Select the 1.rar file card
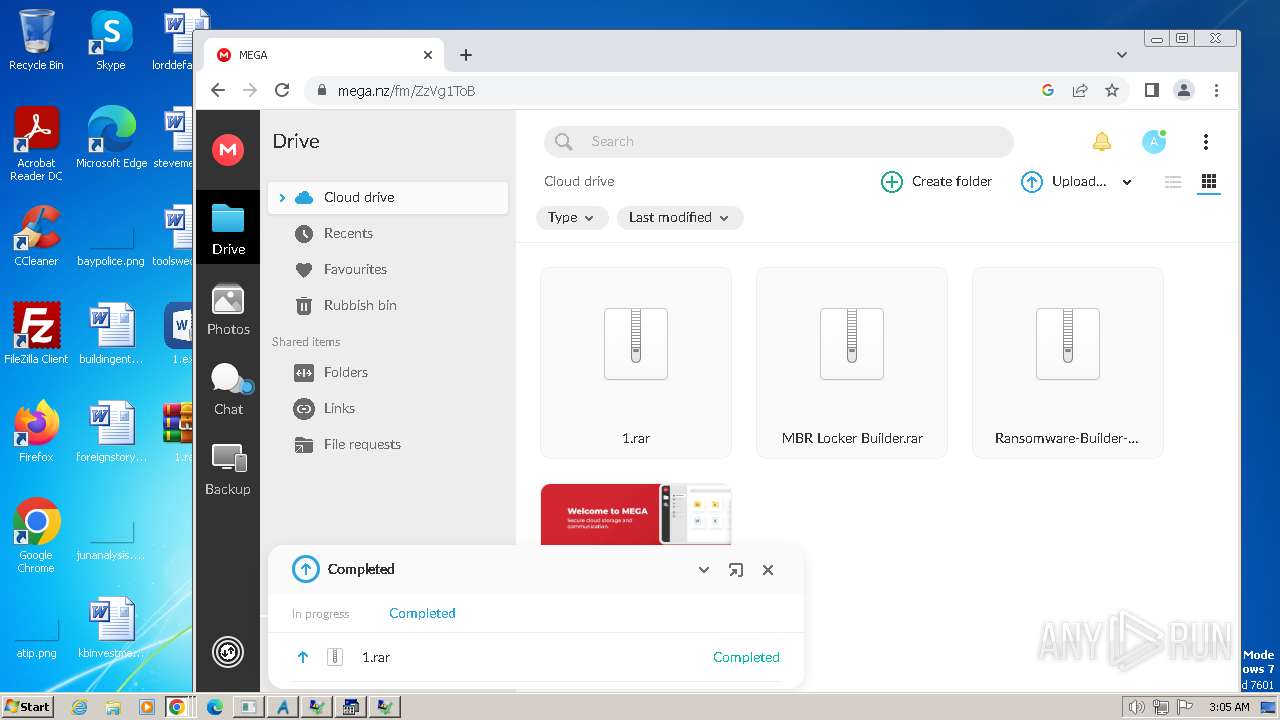The width and height of the screenshot is (1280, 720). tap(636, 363)
